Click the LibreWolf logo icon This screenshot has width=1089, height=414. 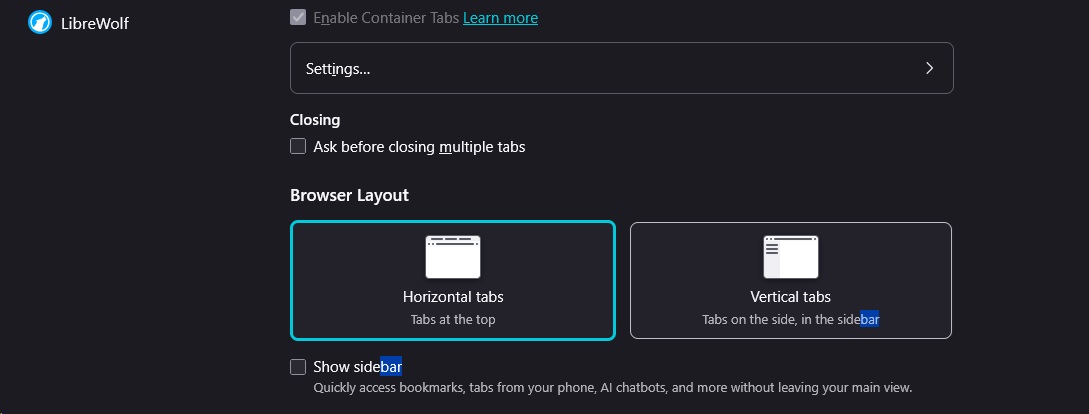[x=40, y=22]
